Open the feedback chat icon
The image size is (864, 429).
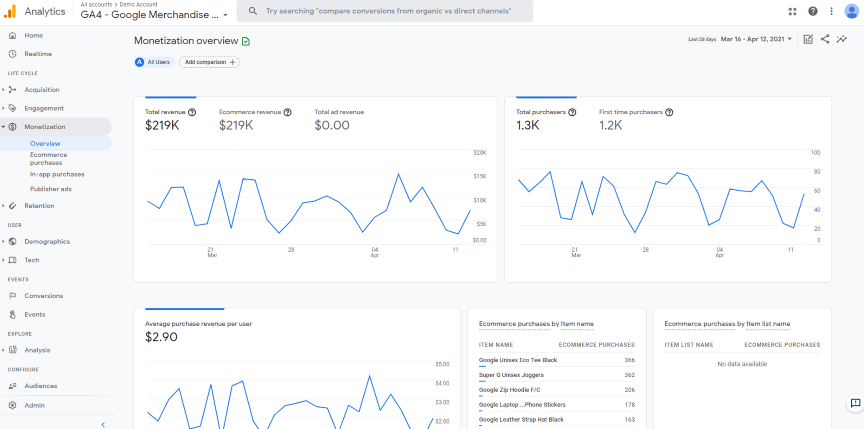pos(855,404)
